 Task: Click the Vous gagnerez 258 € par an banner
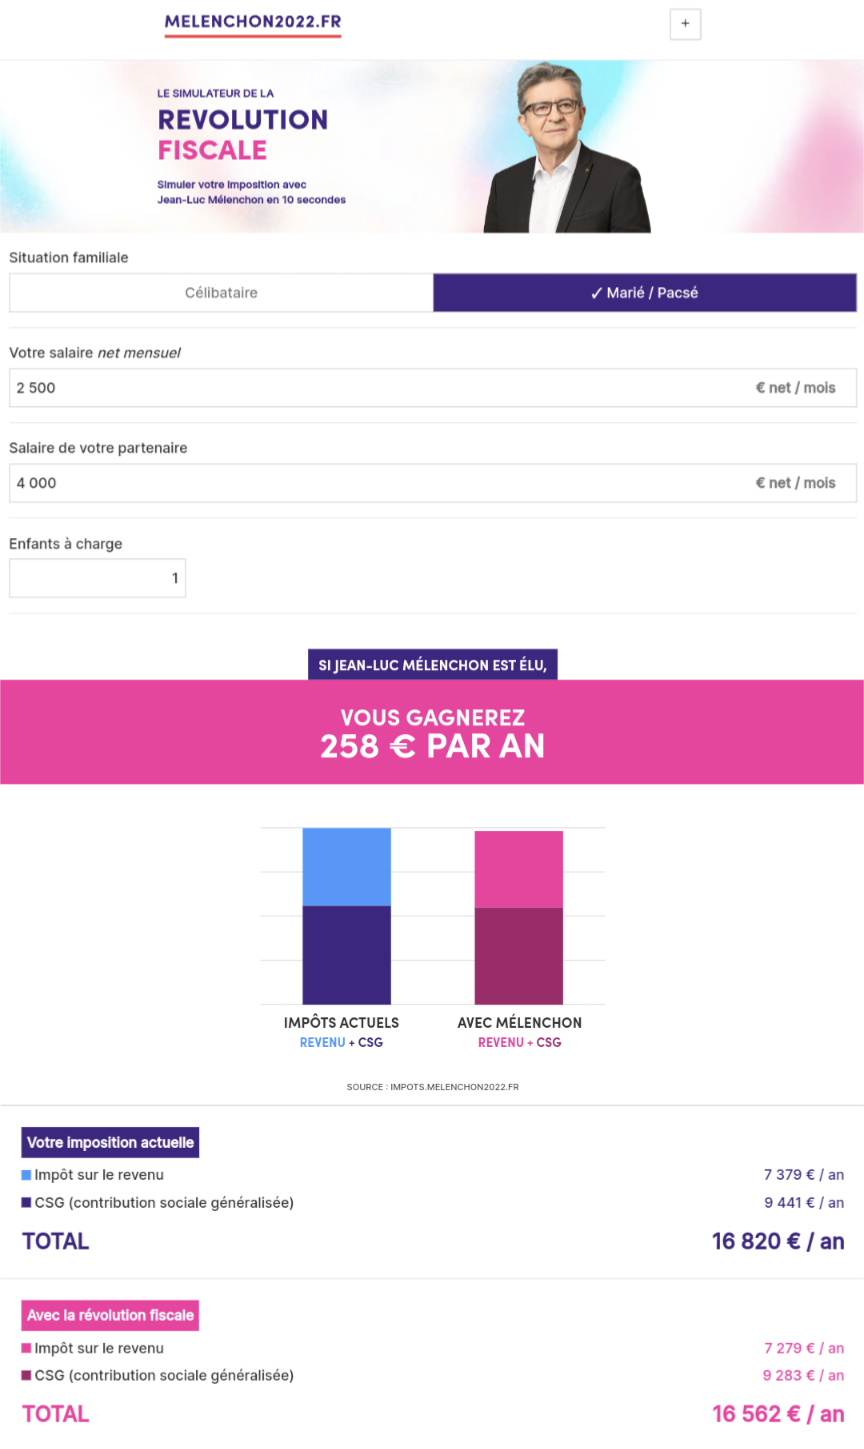click(432, 732)
